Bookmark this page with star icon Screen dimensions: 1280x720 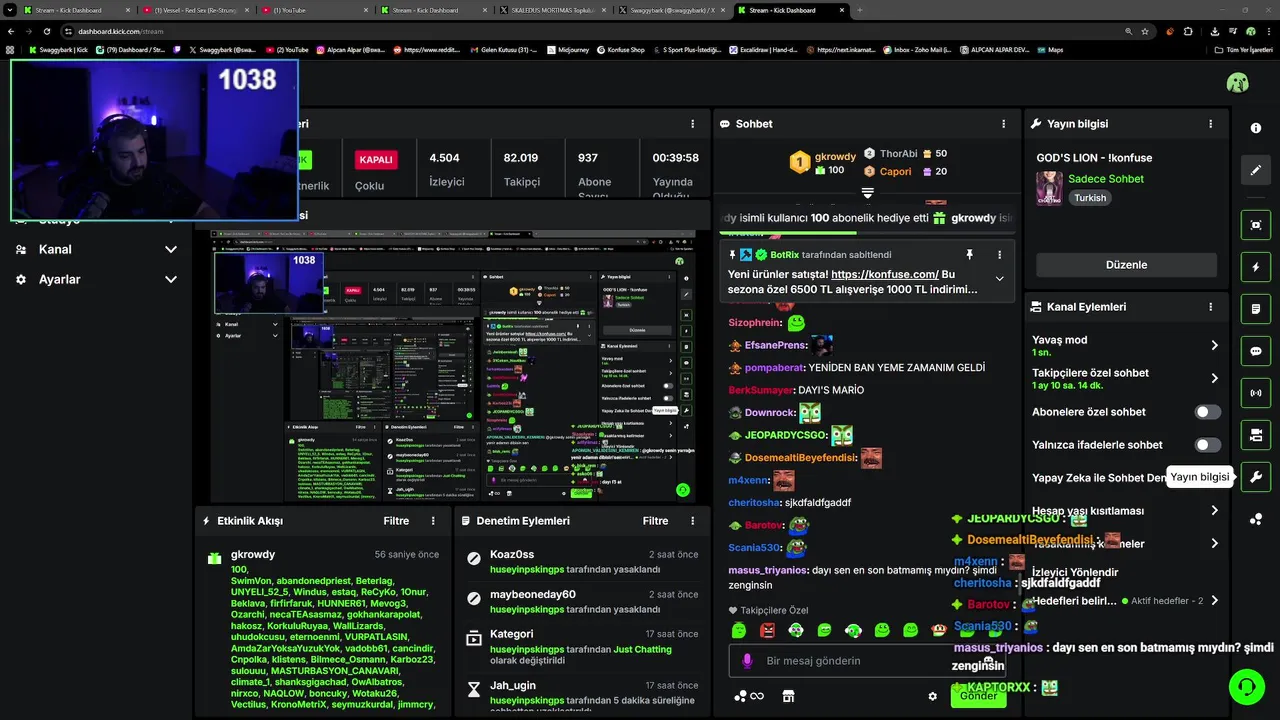(1145, 31)
